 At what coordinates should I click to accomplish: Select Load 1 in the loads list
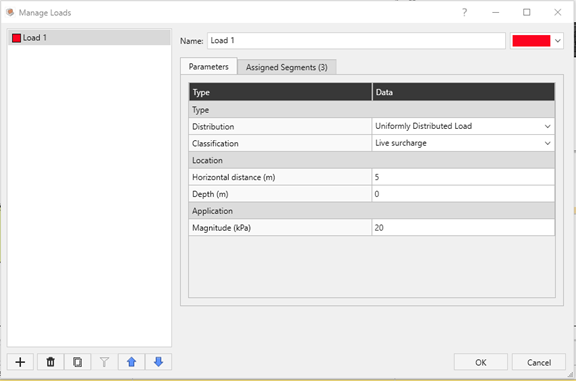[x=89, y=38]
